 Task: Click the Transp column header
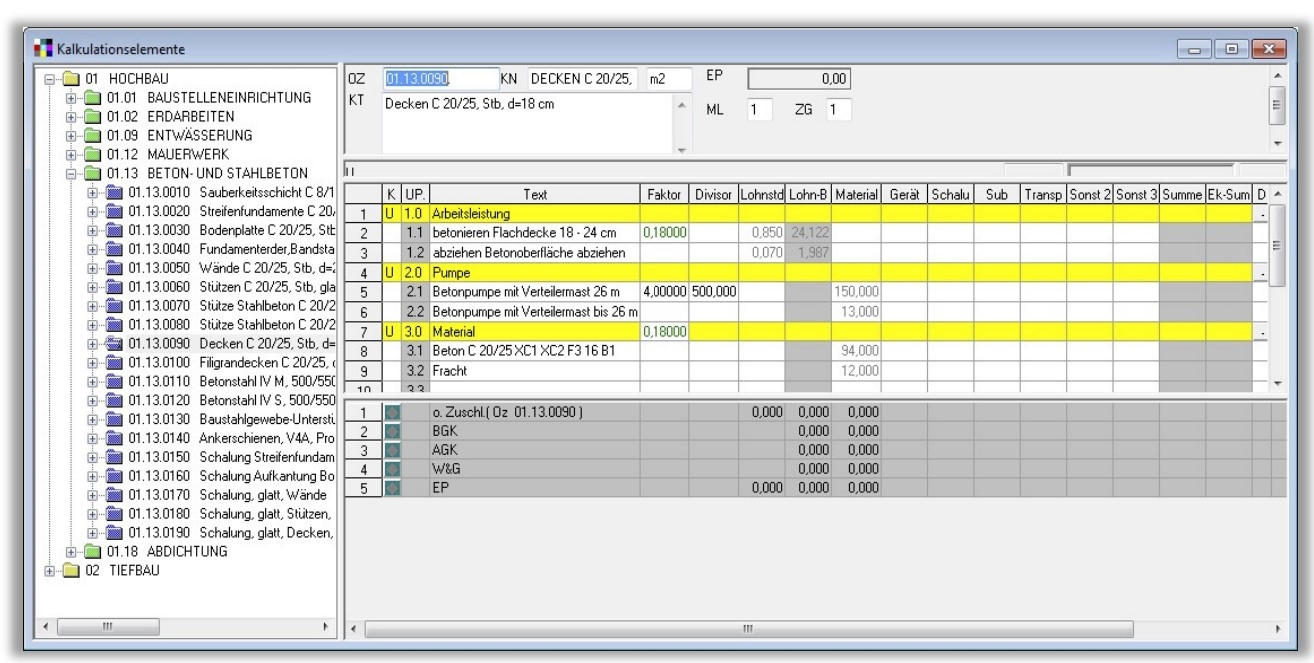point(1043,194)
